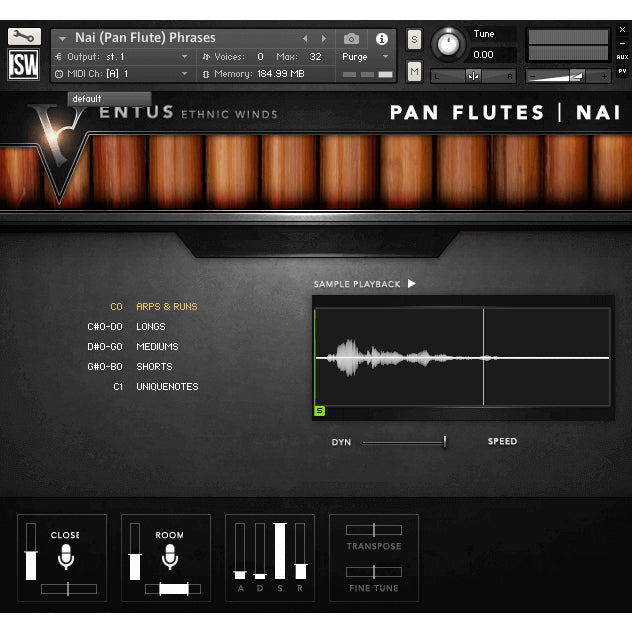Adjust the Attack (A) envelope slider
The image size is (632, 632).
coord(240,551)
